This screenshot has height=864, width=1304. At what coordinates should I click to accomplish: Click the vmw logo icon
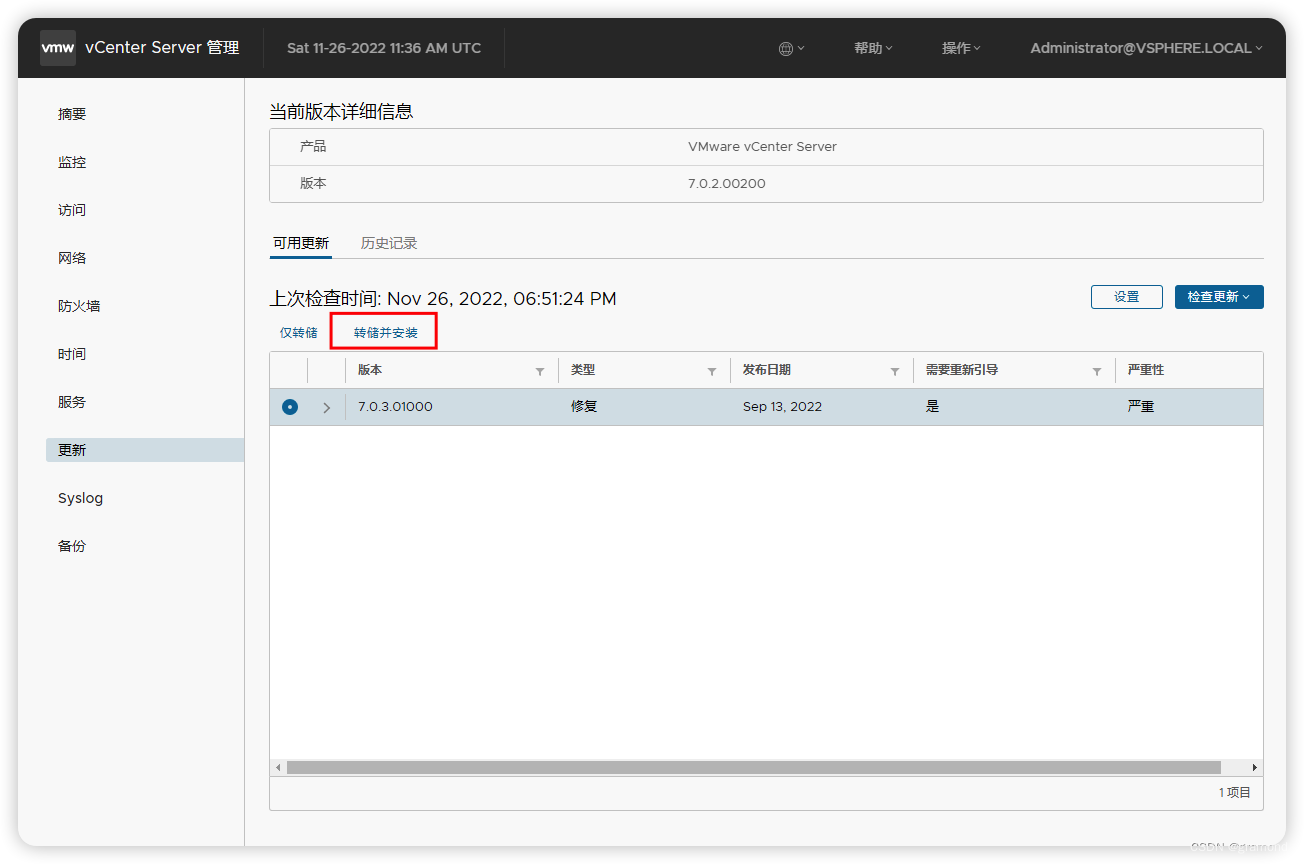coord(58,48)
